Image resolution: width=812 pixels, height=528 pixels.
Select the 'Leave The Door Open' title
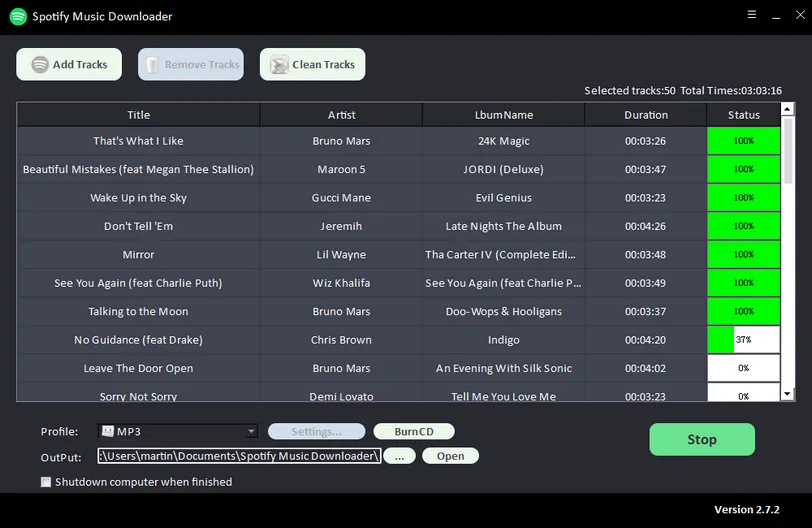click(x=138, y=368)
